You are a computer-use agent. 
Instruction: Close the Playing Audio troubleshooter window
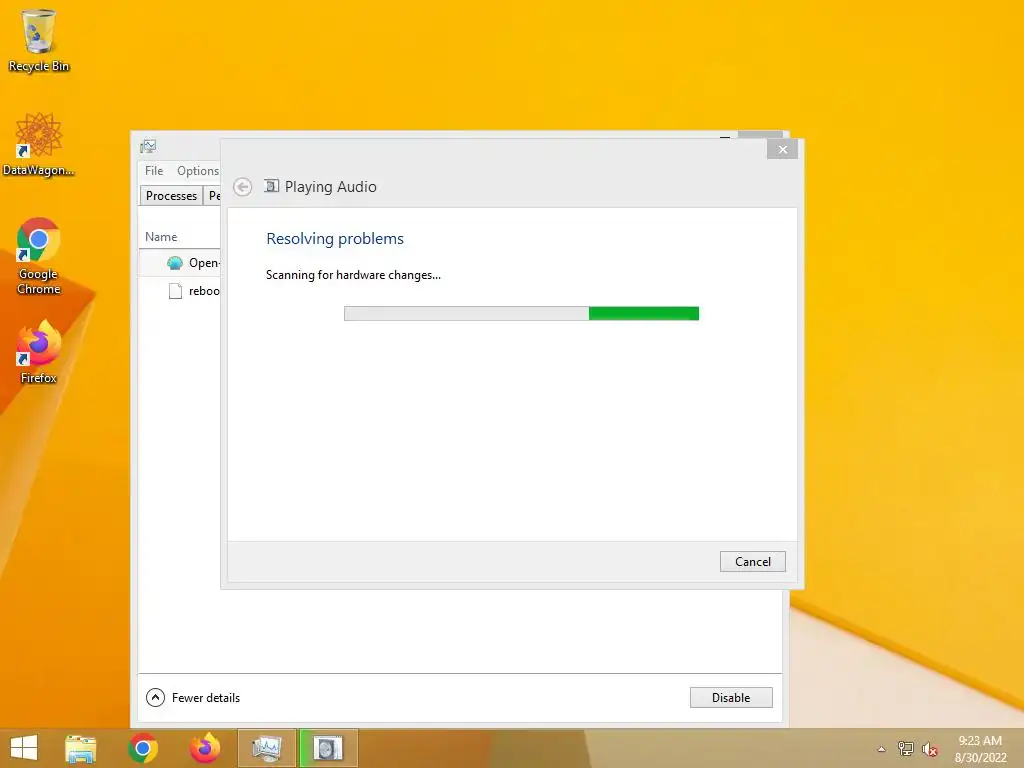[782, 150]
